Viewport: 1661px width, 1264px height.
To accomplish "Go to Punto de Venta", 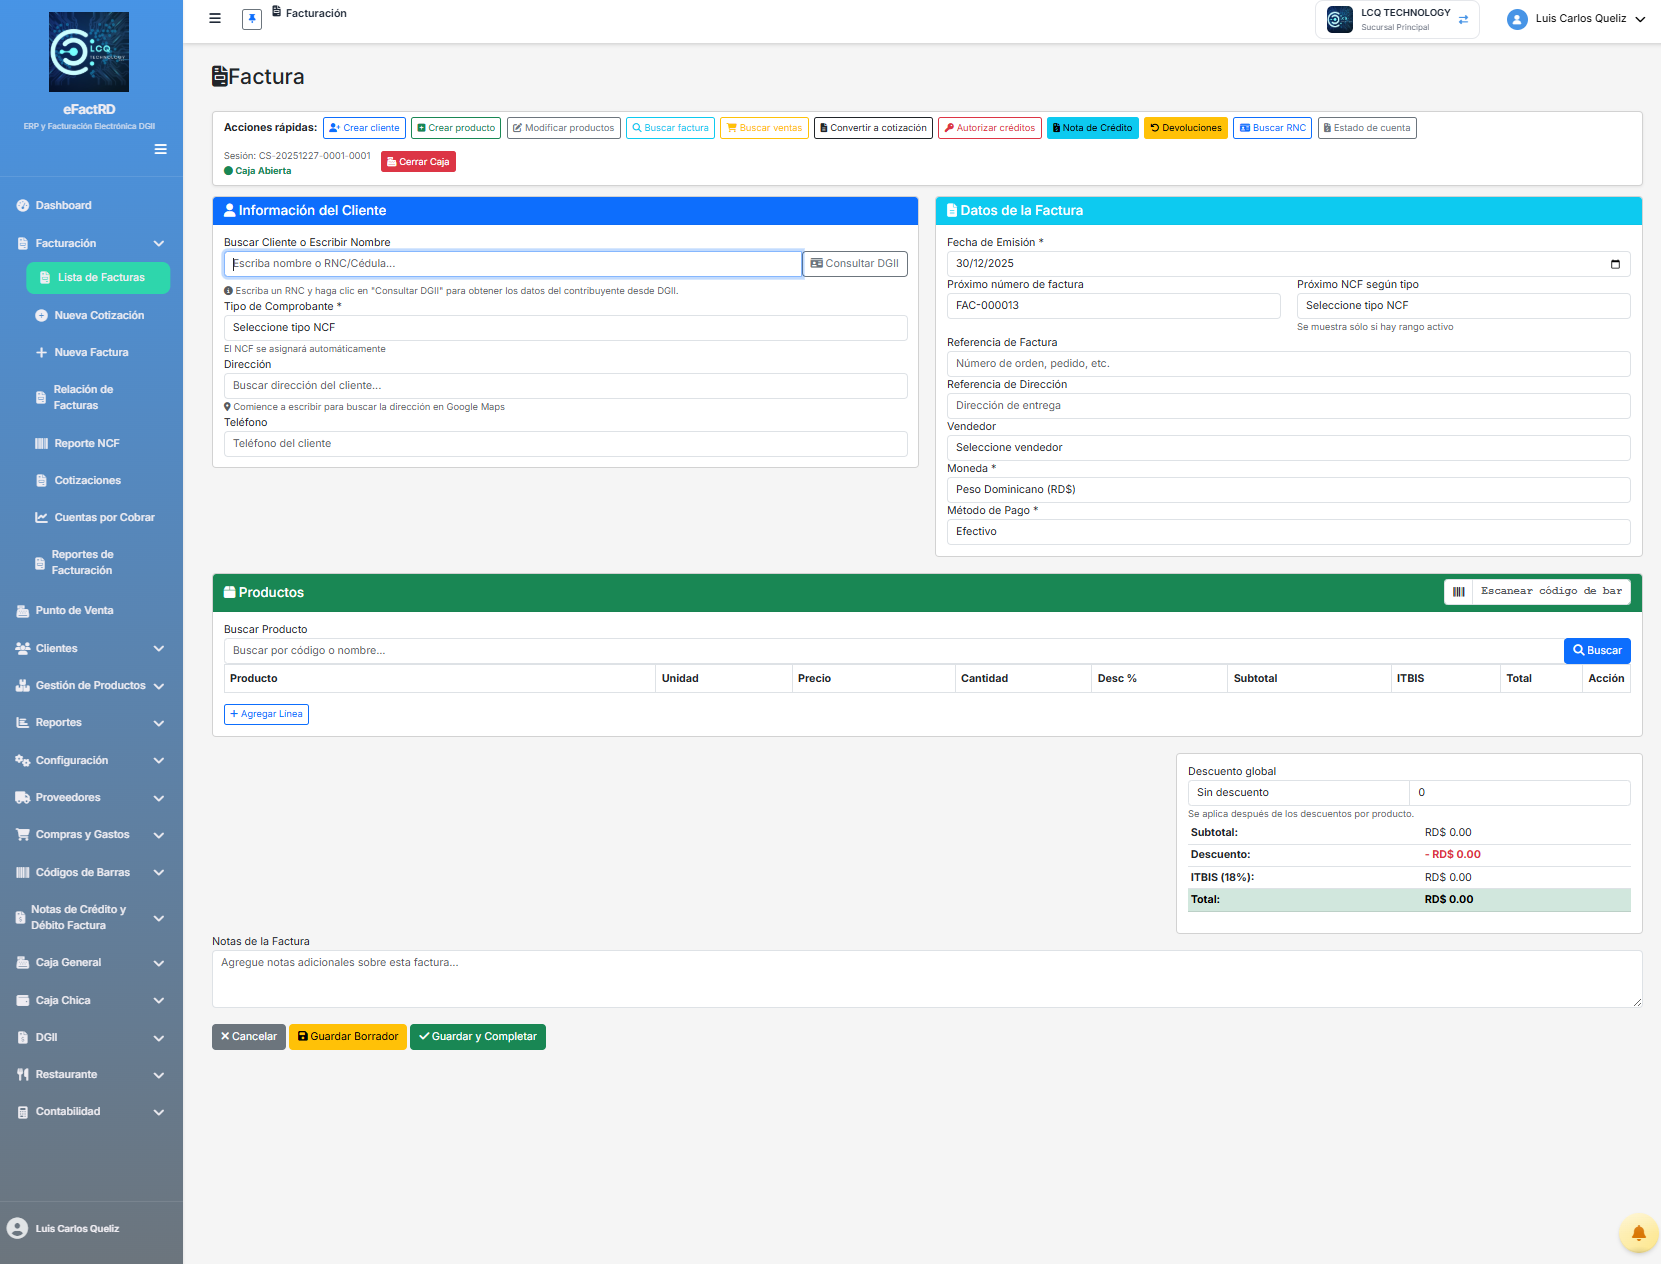I will (x=74, y=611).
